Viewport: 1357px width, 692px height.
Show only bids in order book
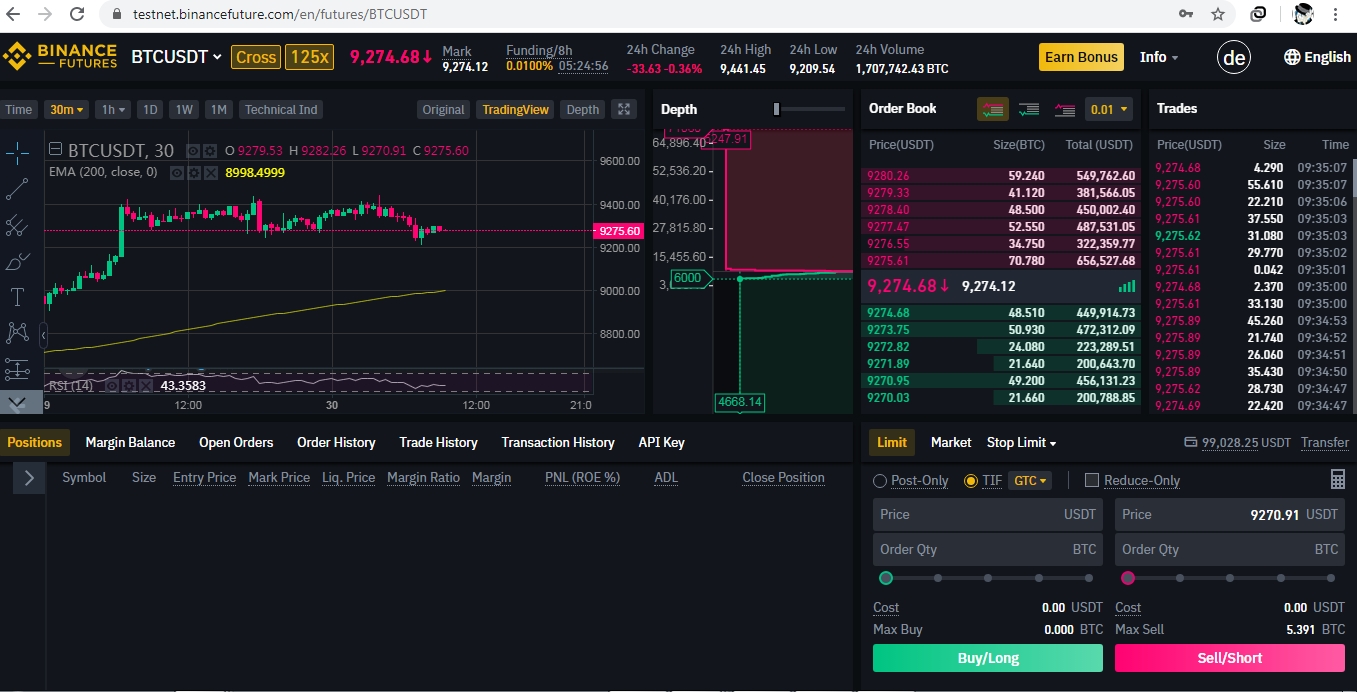click(1028, 109)
